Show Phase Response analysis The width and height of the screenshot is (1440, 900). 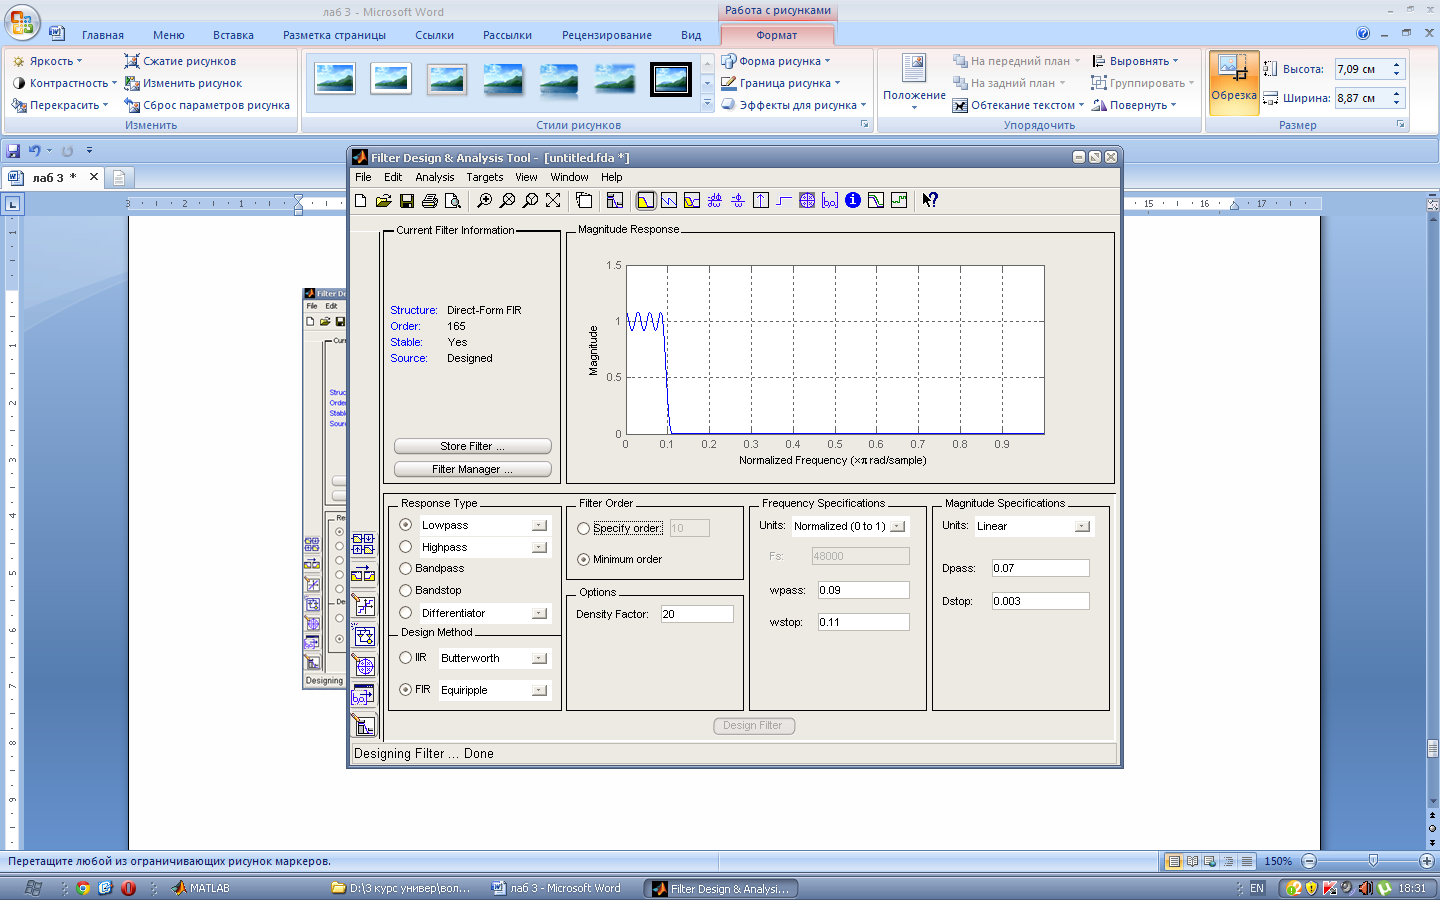669,201
